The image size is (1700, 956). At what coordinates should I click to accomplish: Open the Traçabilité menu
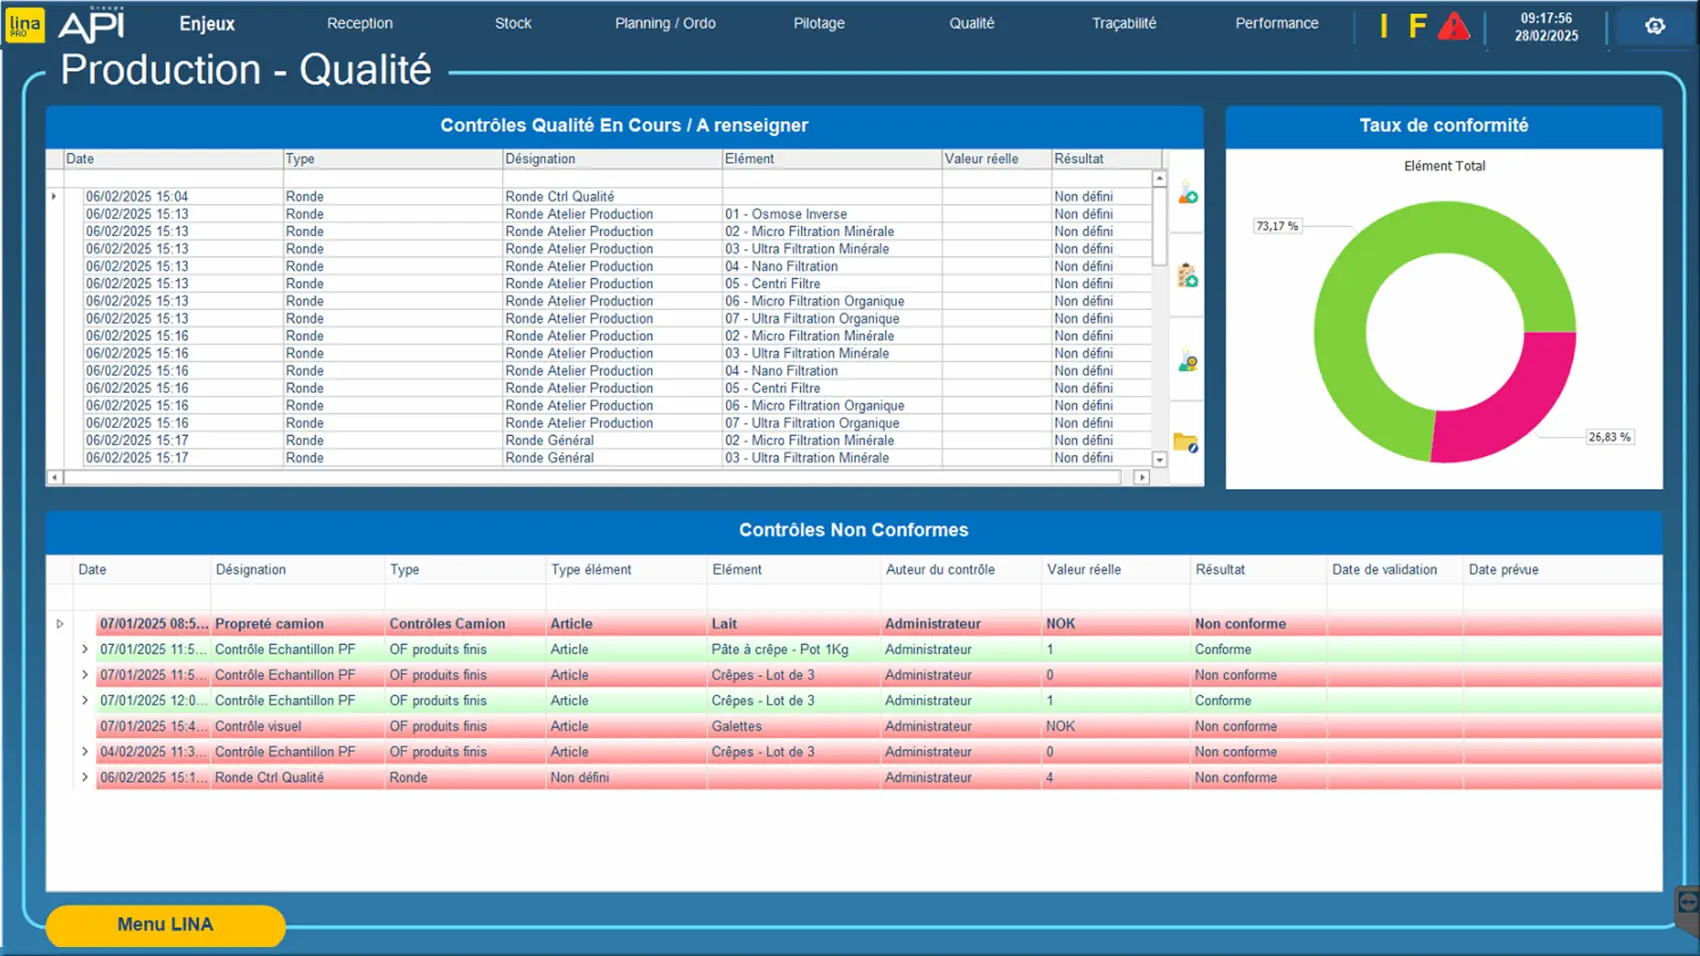click(x=1123, y=23)
